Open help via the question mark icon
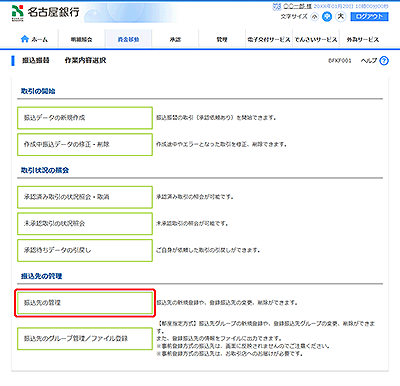Screen dimensions: 400x386 click(x=384, y=61)
